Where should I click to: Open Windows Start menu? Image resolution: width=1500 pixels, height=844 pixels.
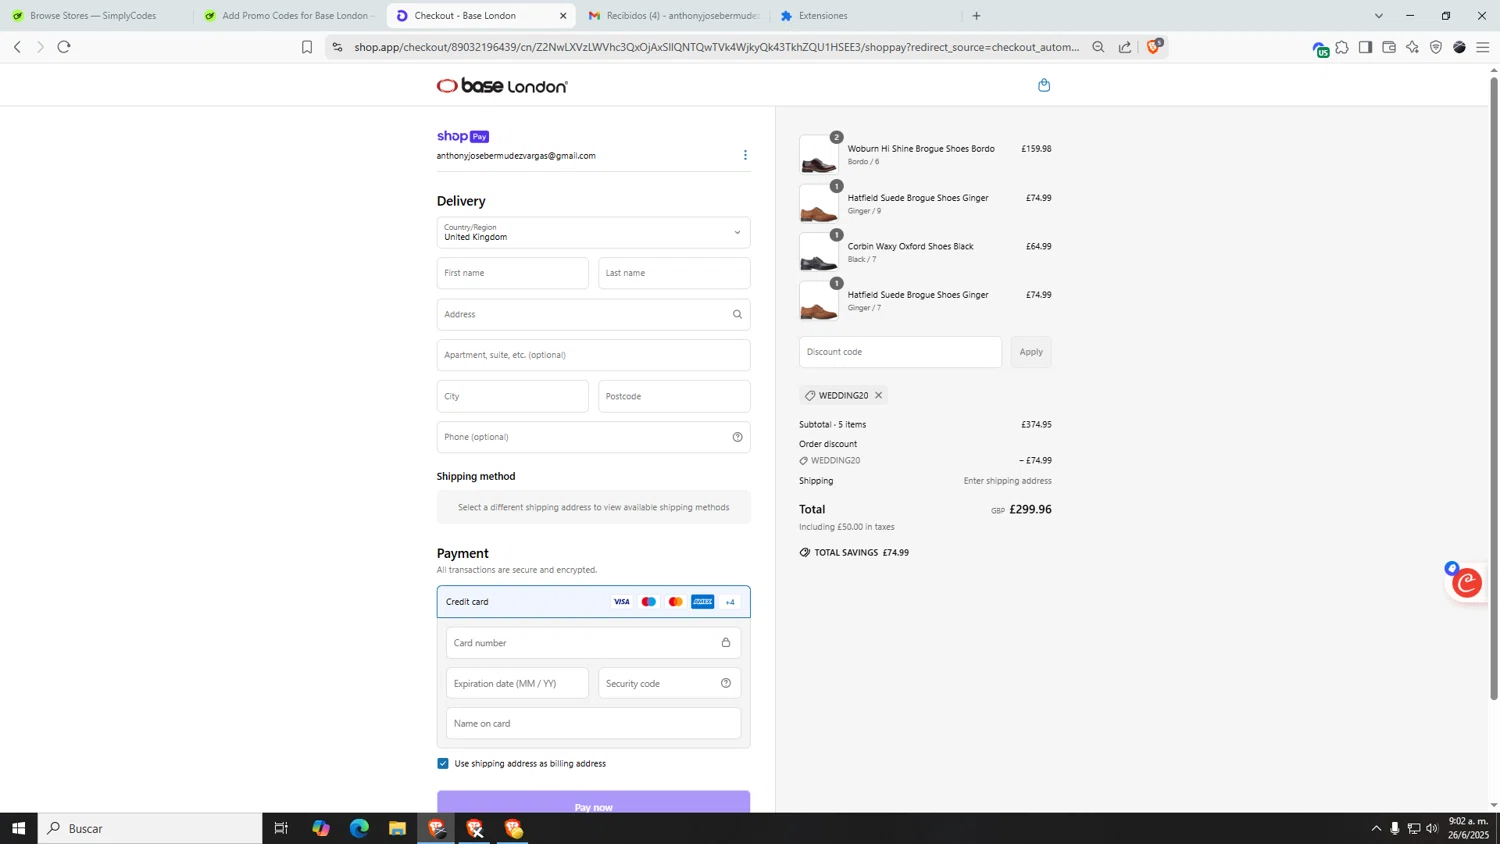18,828
